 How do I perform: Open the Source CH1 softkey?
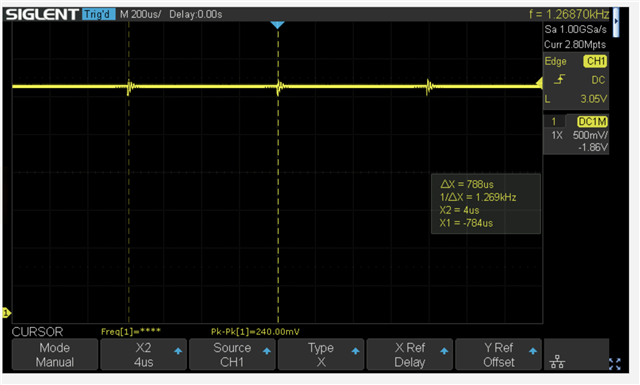point(232,354)
